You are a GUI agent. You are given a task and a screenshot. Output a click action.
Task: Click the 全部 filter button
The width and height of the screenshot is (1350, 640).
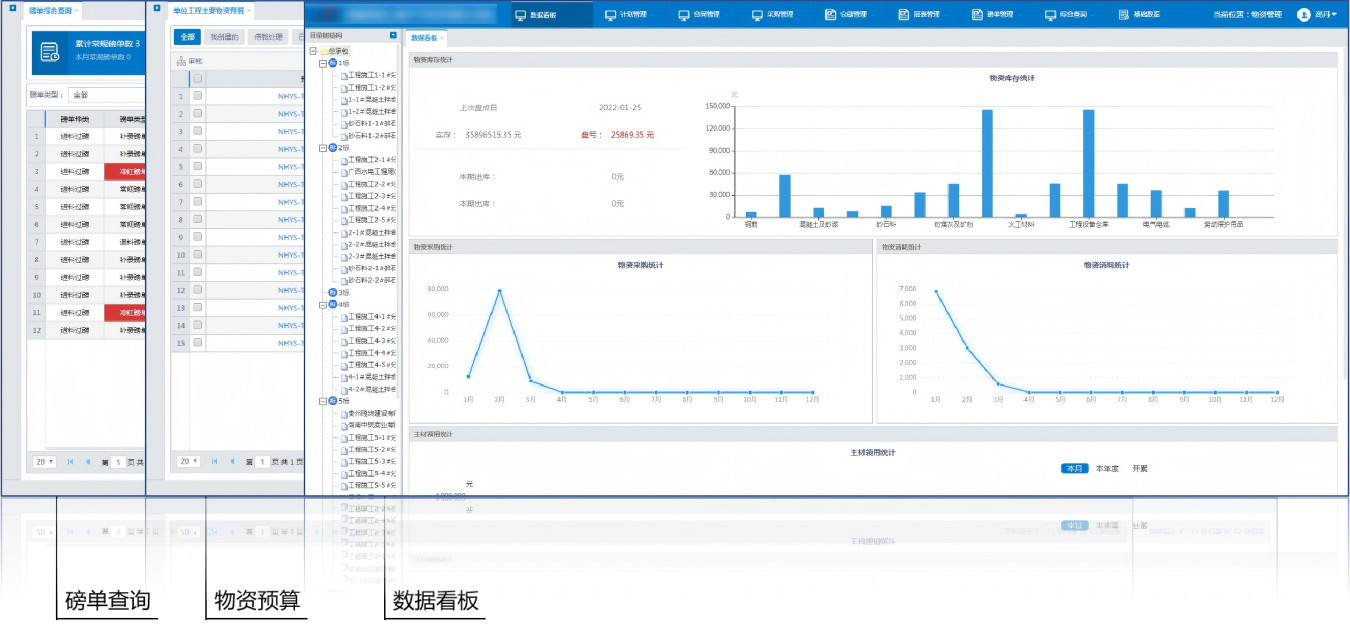[187, 37]
